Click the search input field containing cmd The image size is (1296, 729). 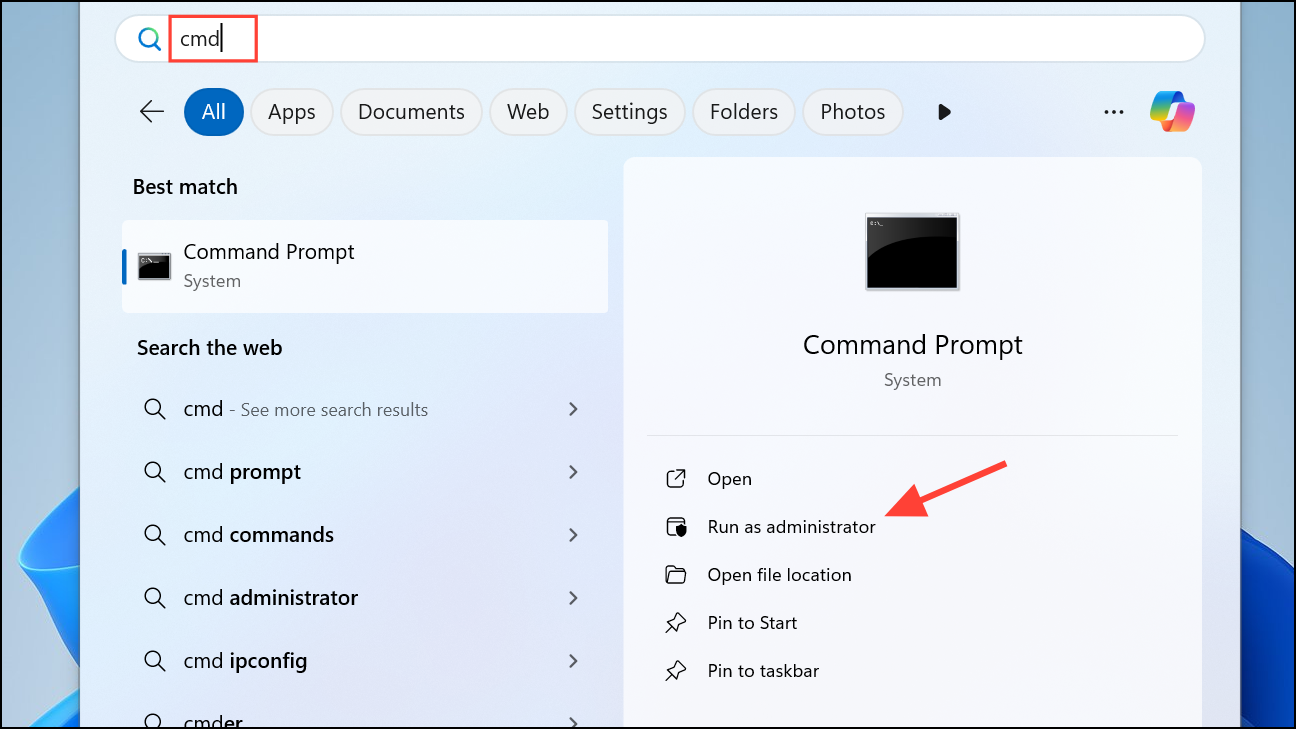pos(660,39)
